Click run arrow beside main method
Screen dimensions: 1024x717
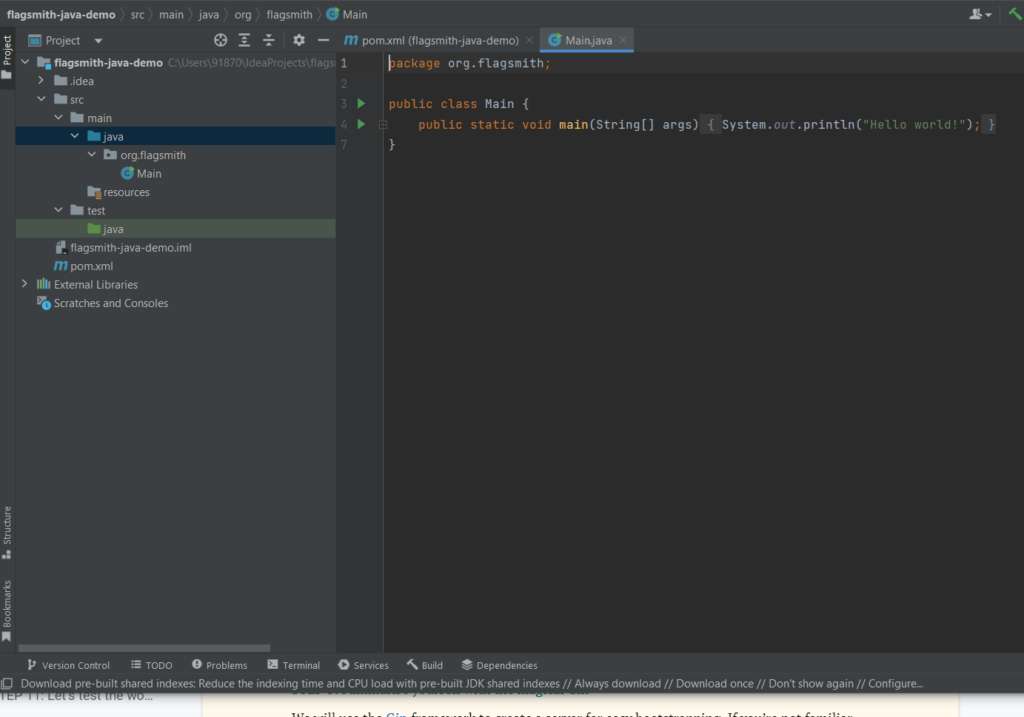point(361,124)
